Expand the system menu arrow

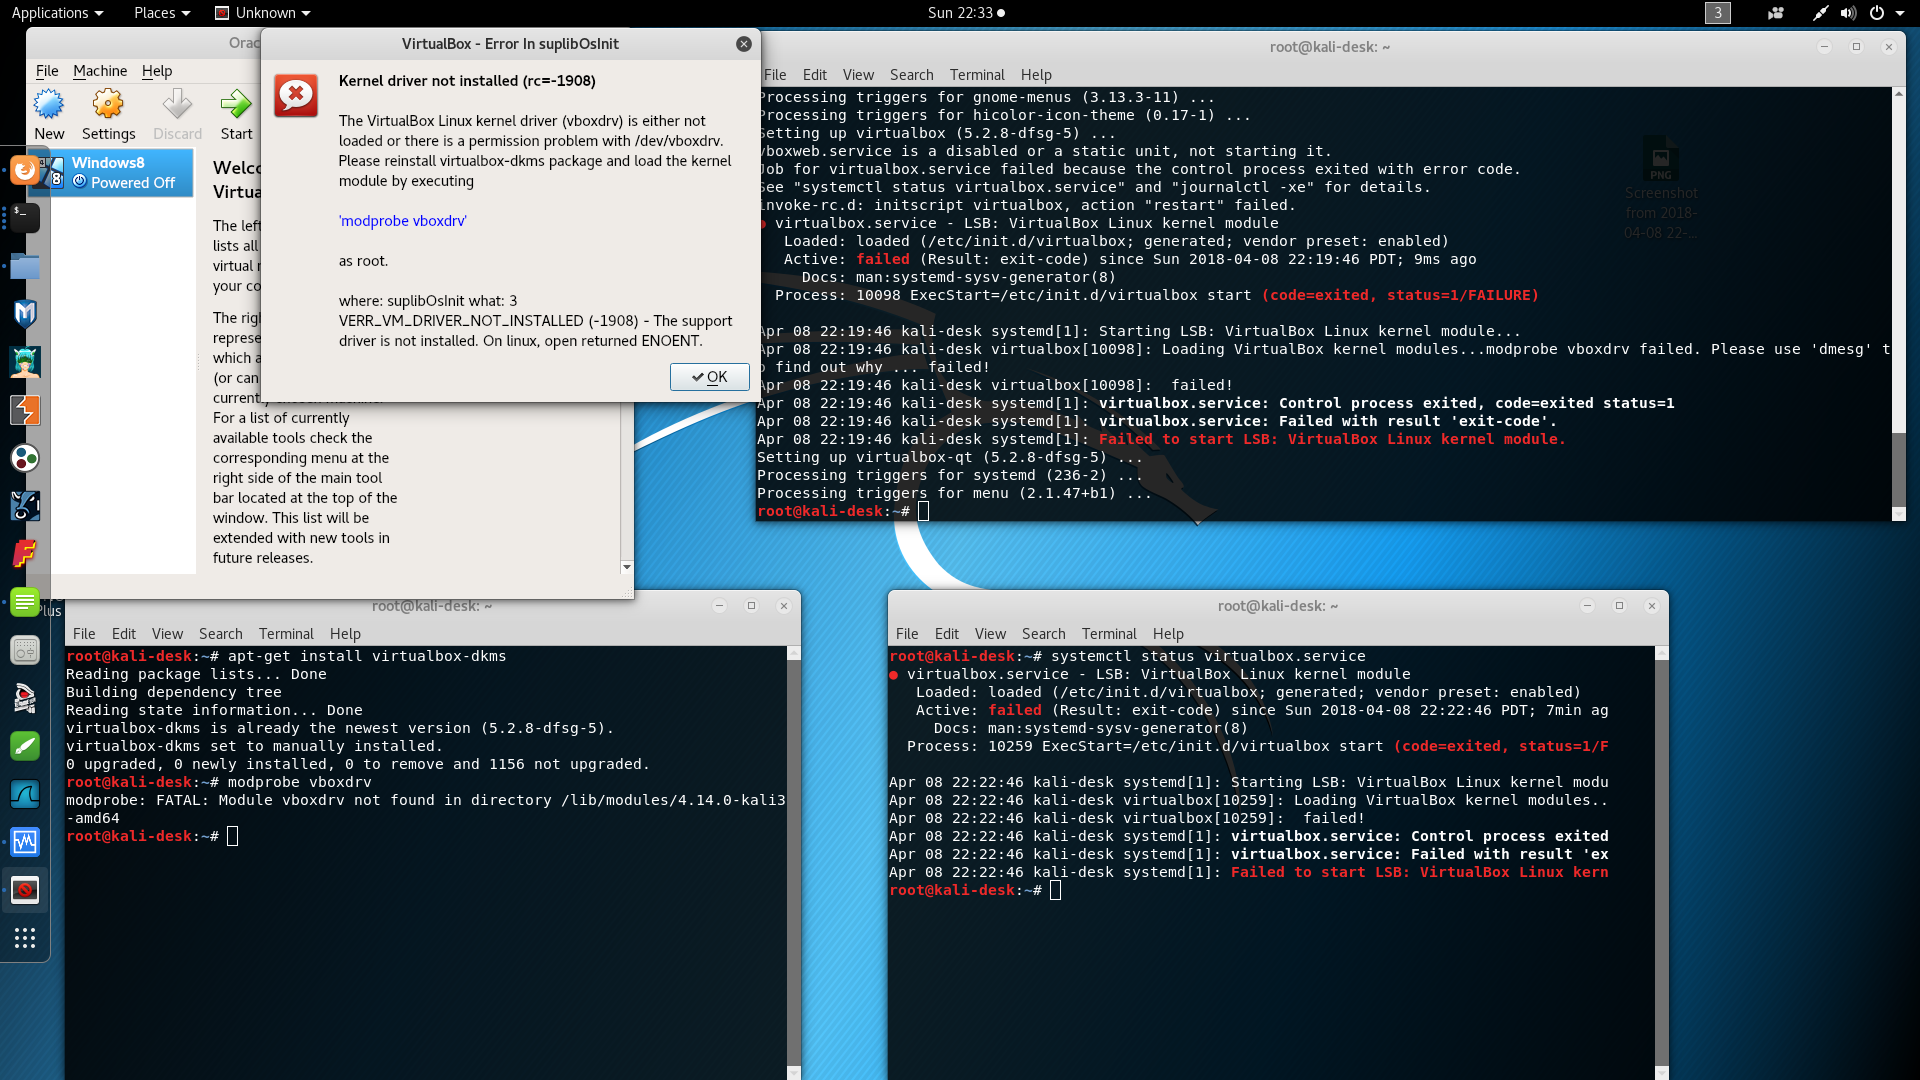tap(1899, 13)
